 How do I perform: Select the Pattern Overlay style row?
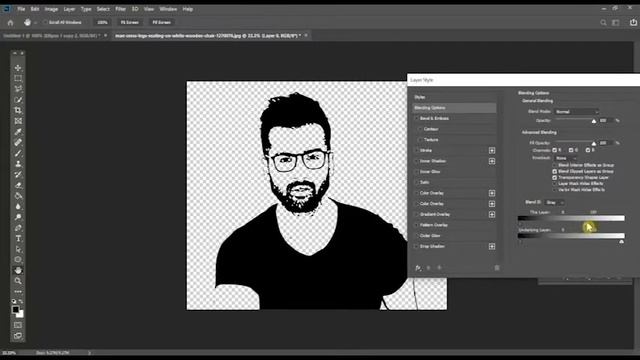[x=455, y=225]
